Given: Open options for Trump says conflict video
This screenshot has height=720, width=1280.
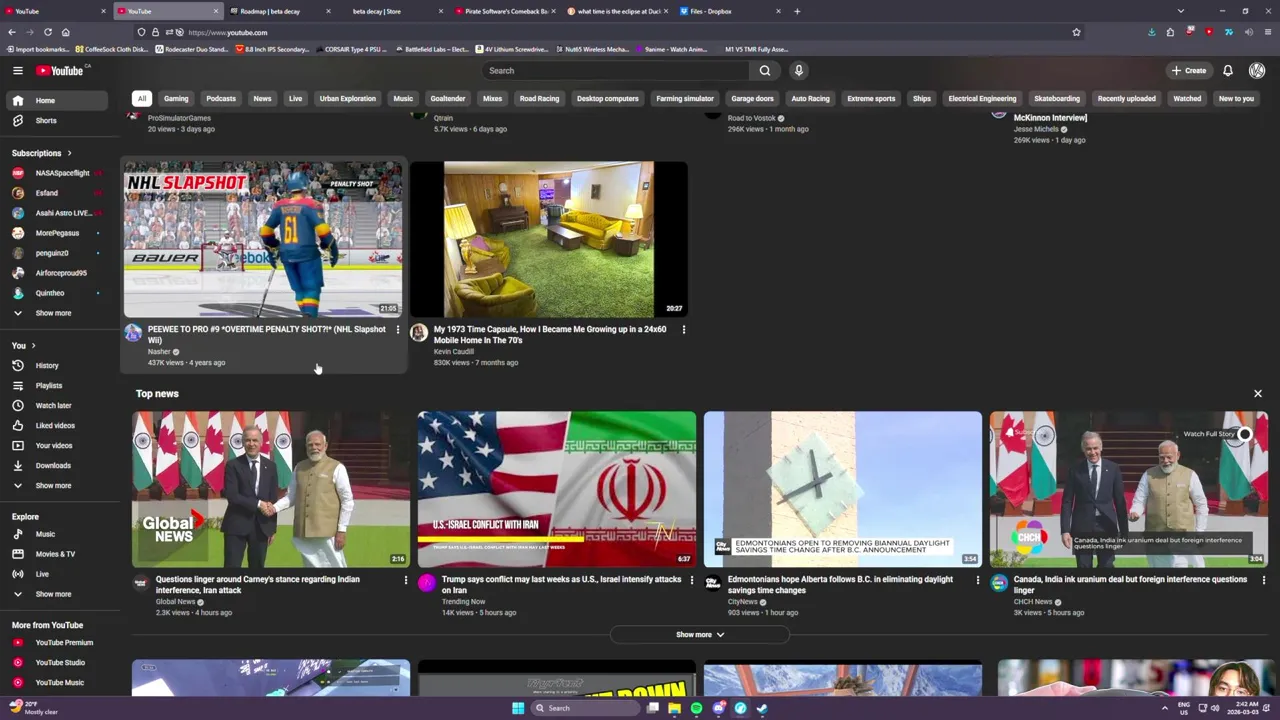Looking at the screenshot, I should [692, 580].
